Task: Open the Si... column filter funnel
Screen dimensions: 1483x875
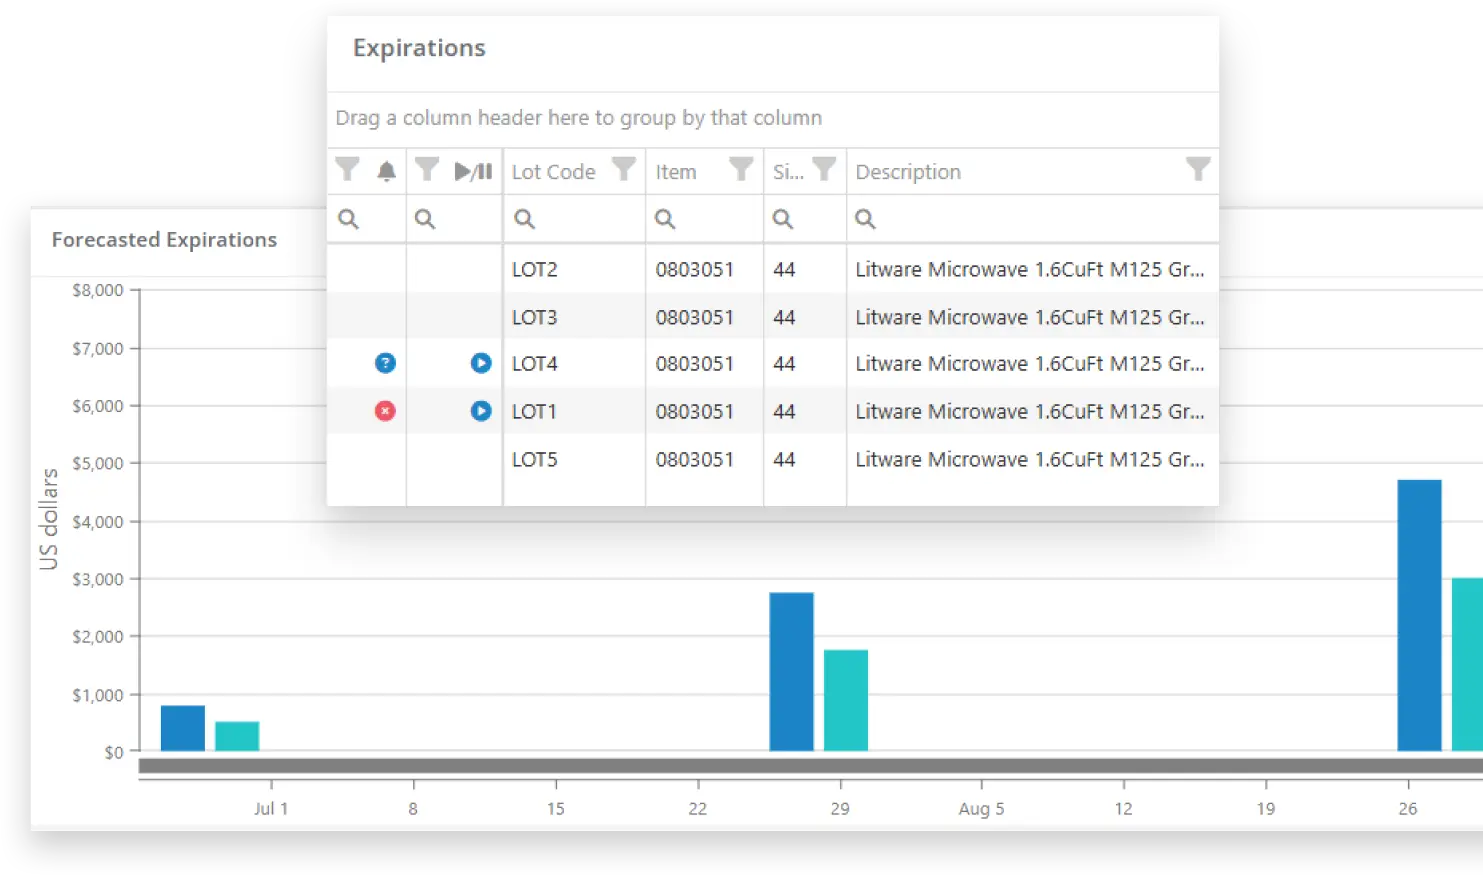Action: (x=824, y=170)
